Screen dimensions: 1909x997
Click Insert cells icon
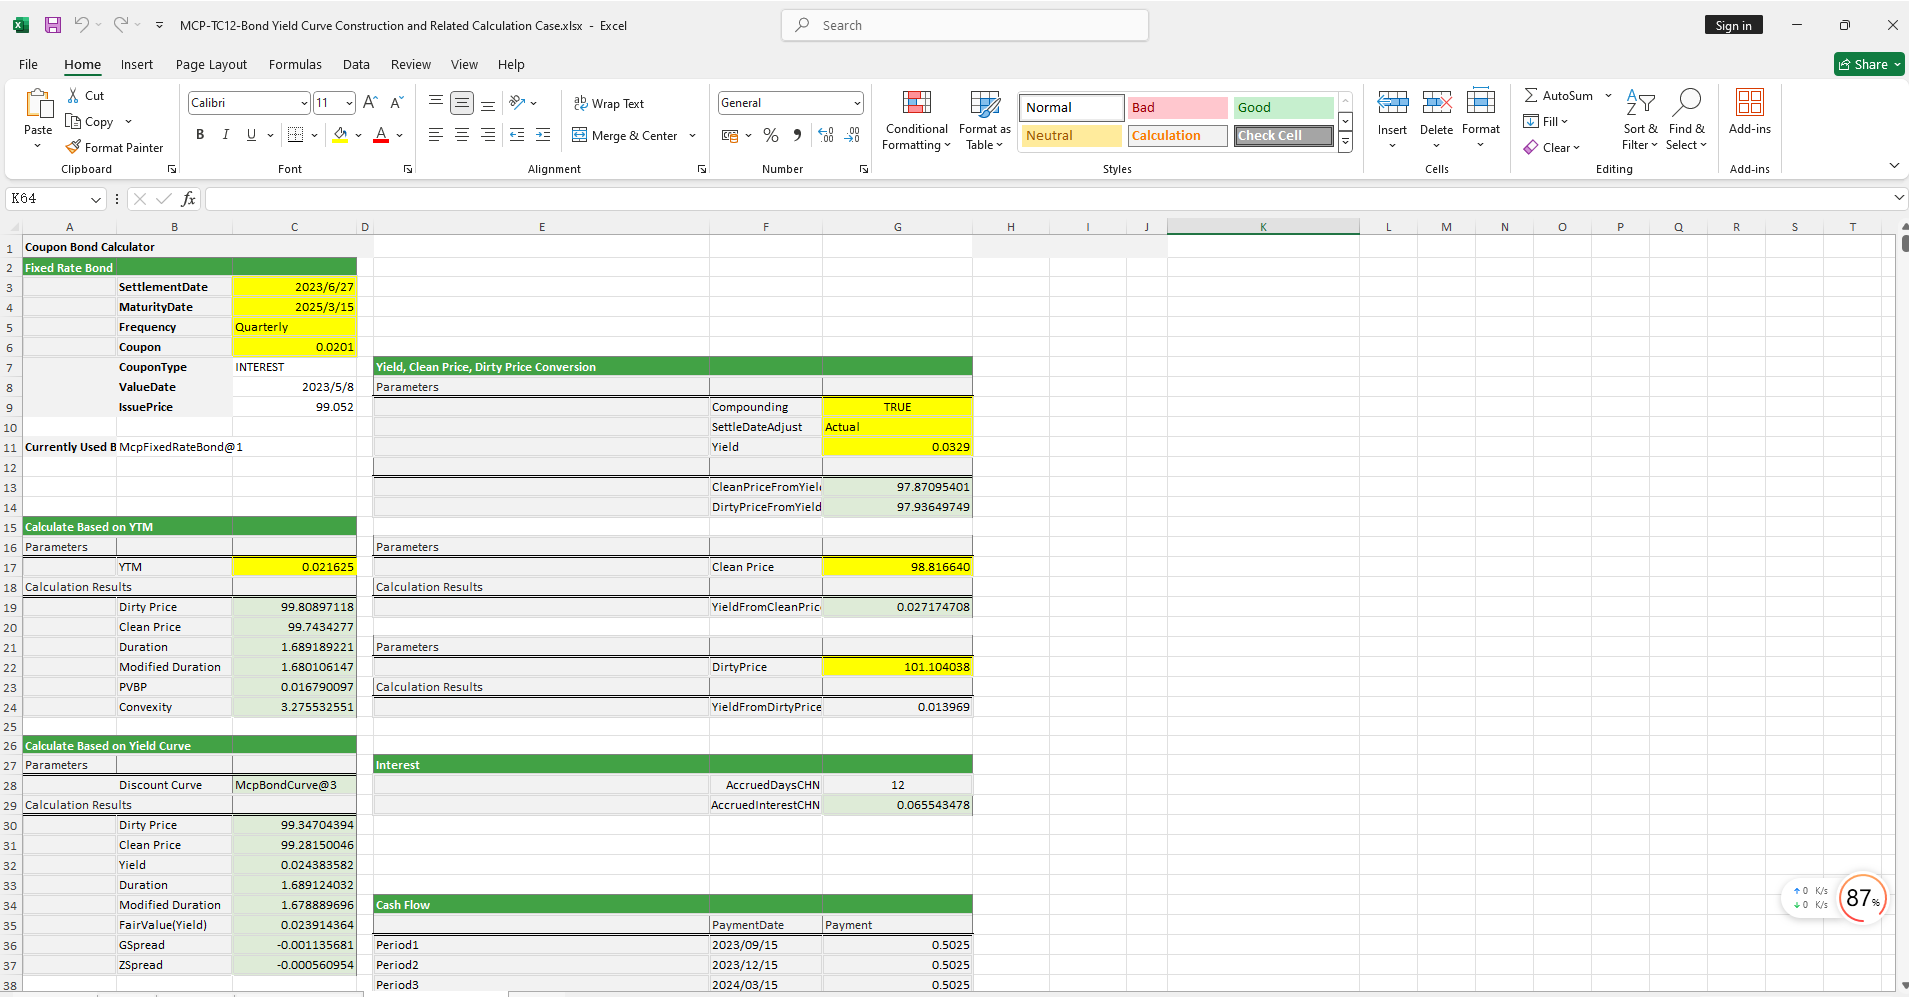(1392, 102)
